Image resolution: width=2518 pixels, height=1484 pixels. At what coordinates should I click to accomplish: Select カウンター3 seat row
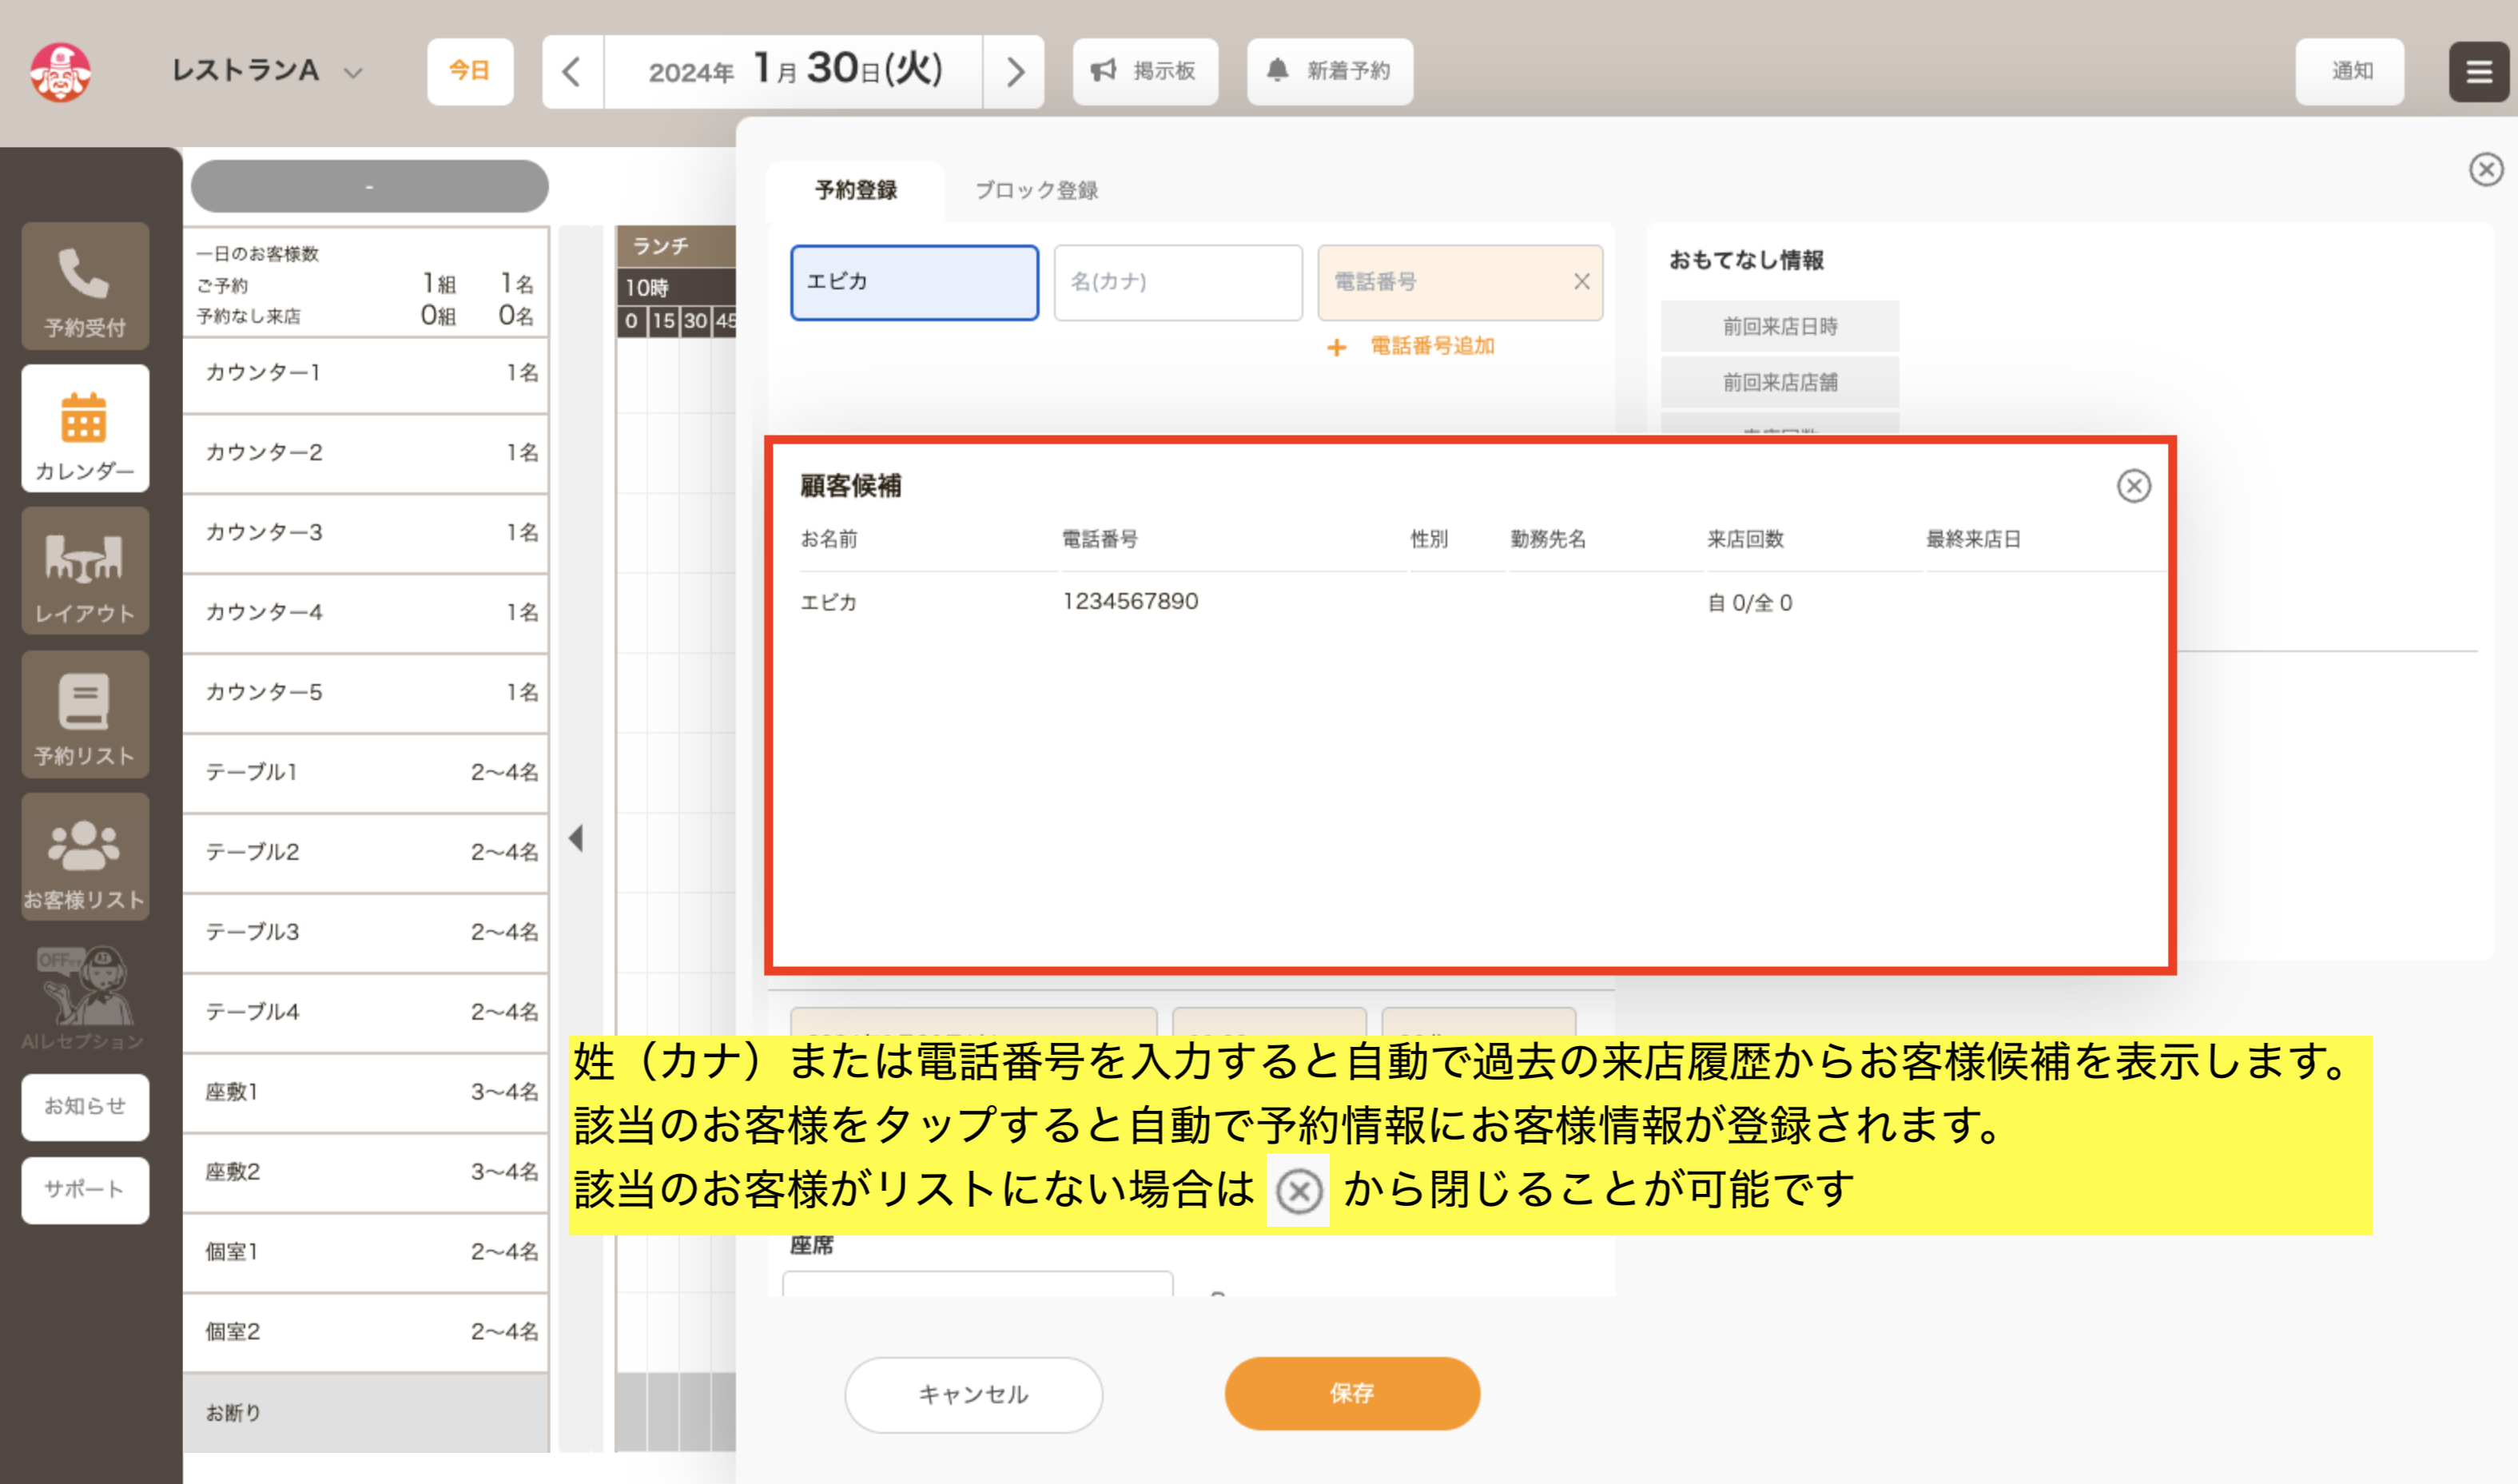click(x=366, y=533)
